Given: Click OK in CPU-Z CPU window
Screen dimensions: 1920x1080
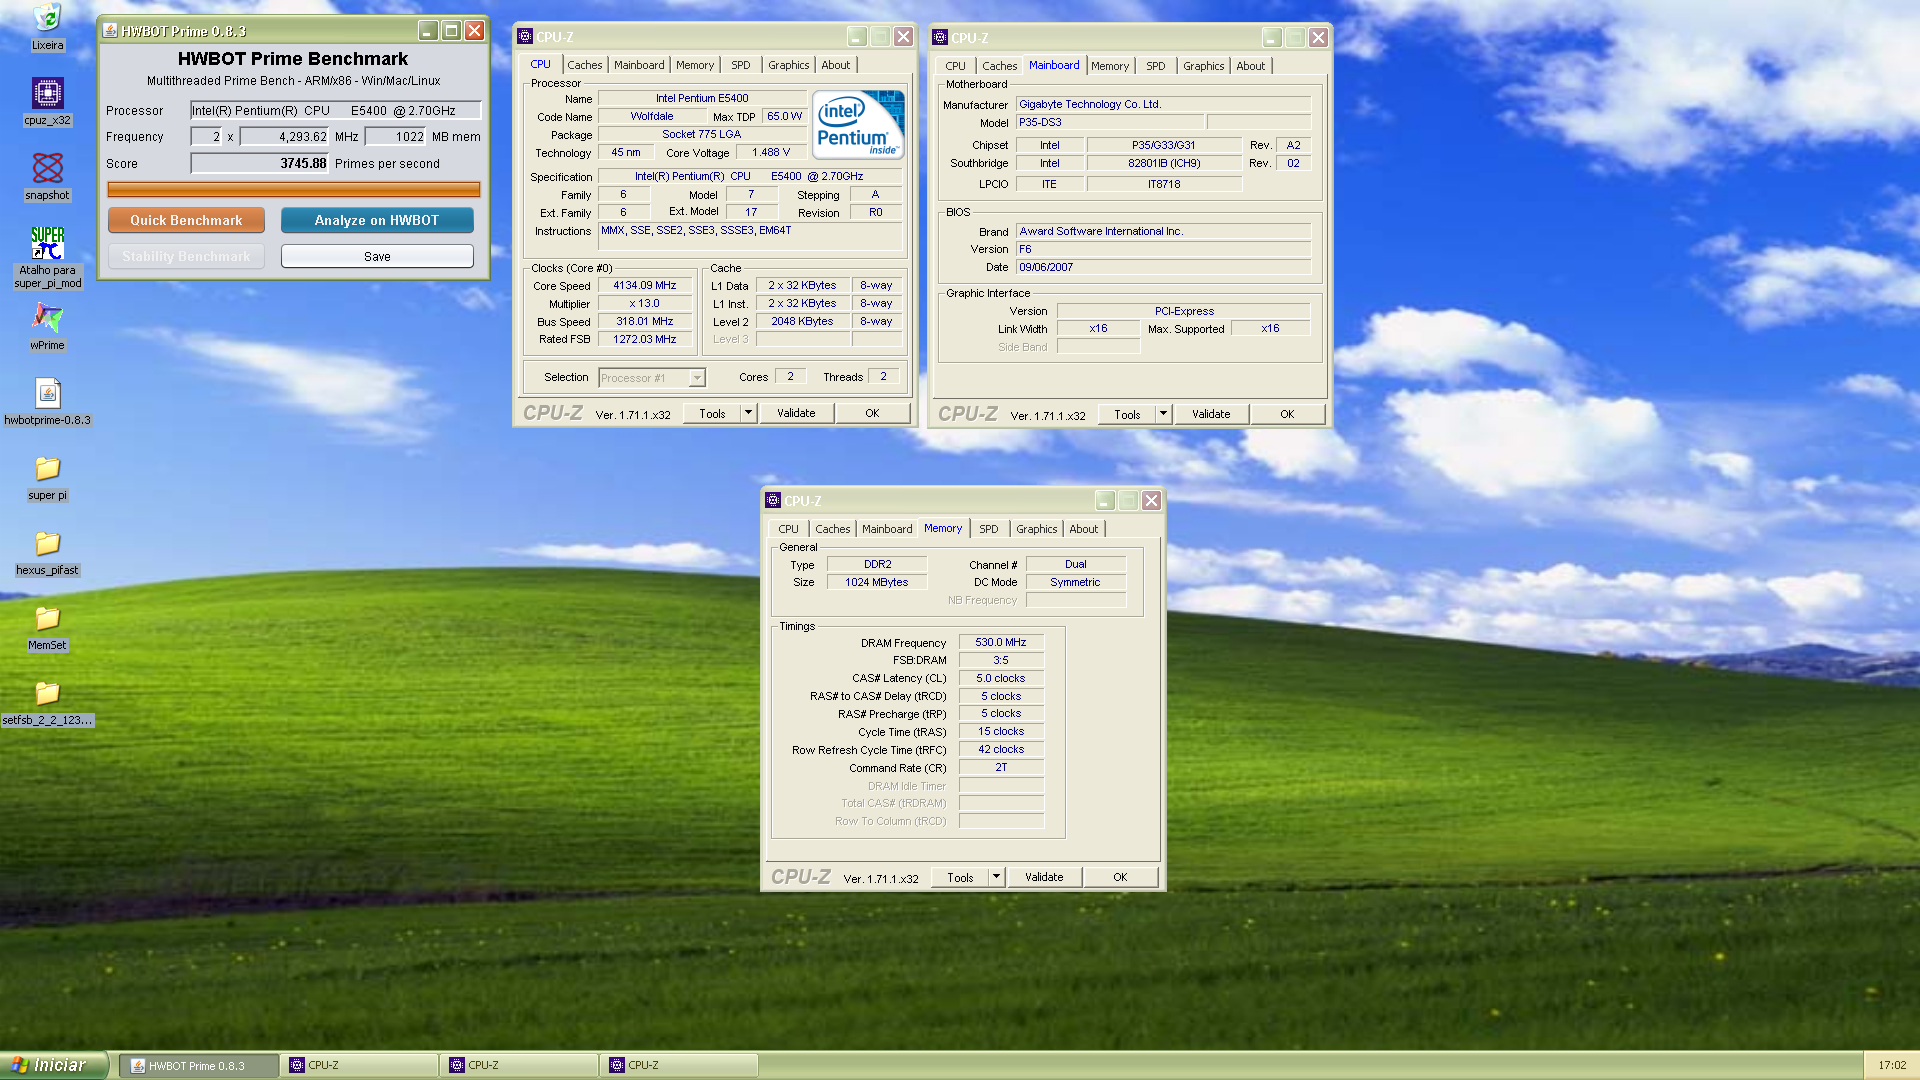Looking at the screenshot, I should (x=872, y=413).
